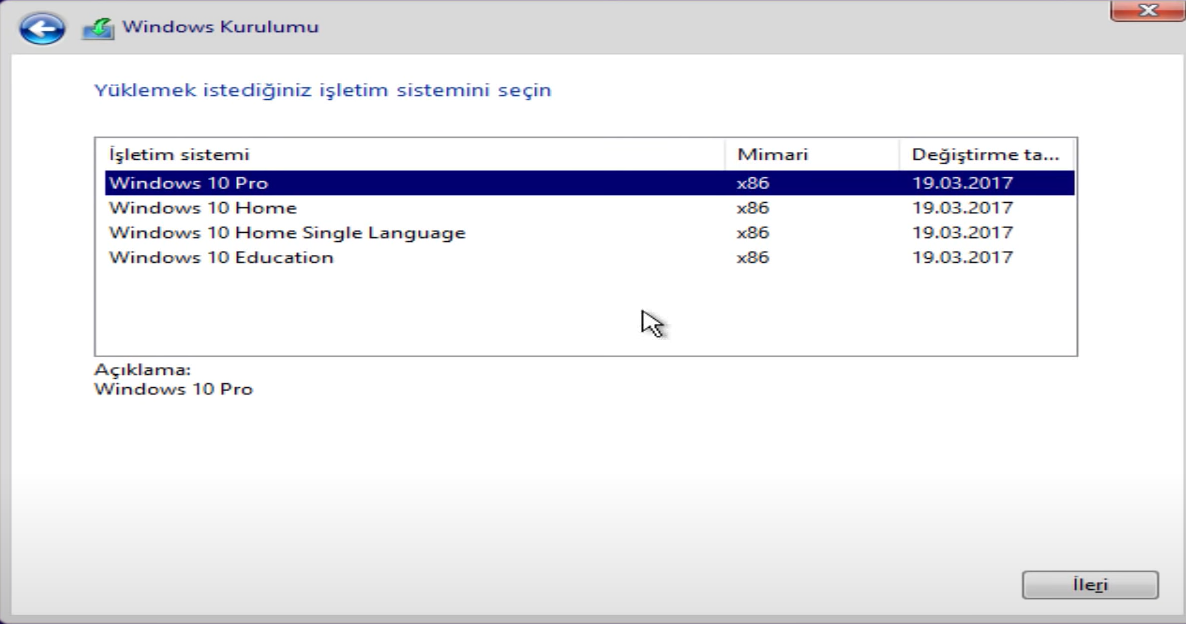Viewport: 1186px width, 624px height.
Task: Close the Windows Kurulumu window
Action: click(1147, 11)
